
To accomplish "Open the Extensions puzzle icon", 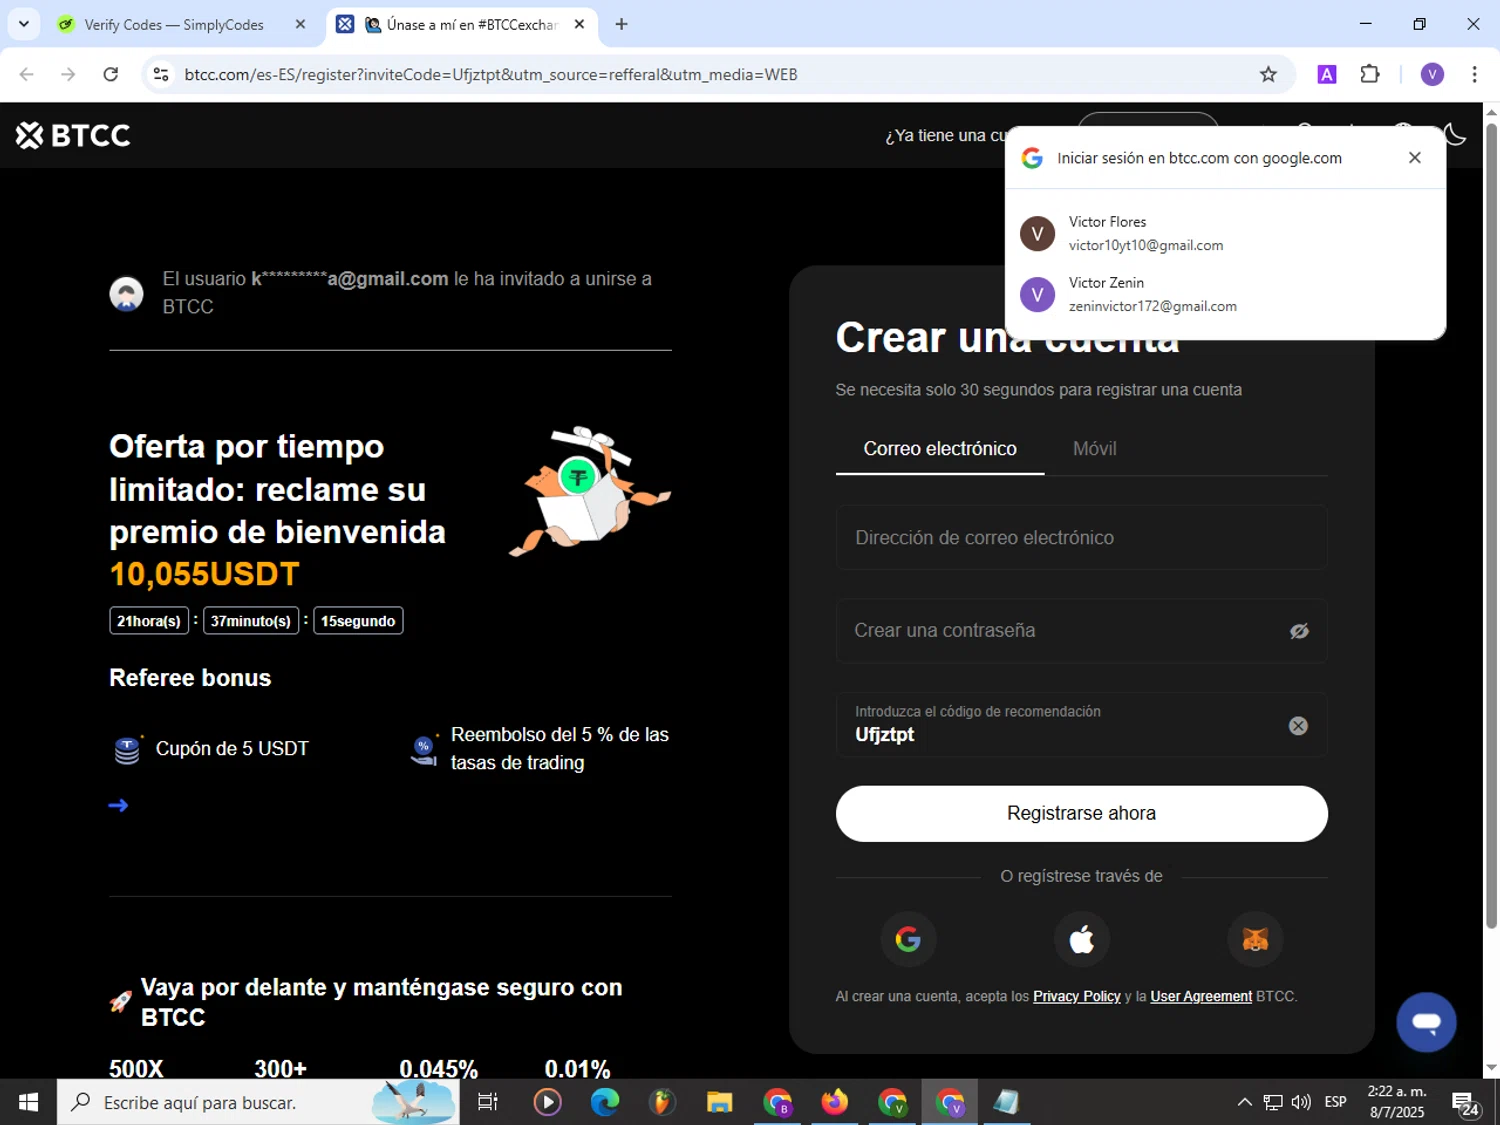I will click(1370, 74).
